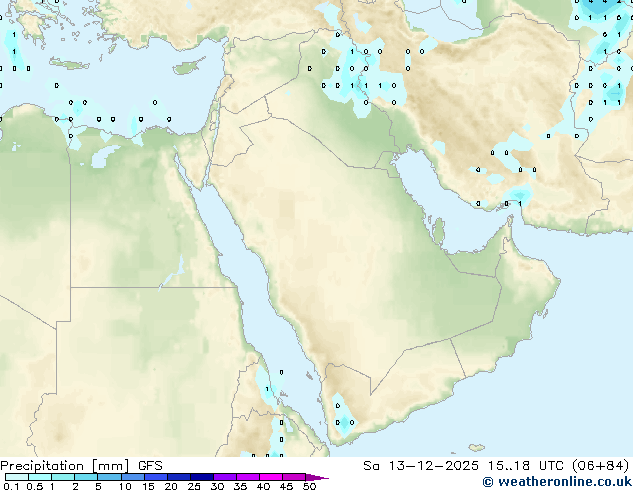634x490 pixels.
Task: Click Socotra island near the bottom right
Action: point(477,448)
